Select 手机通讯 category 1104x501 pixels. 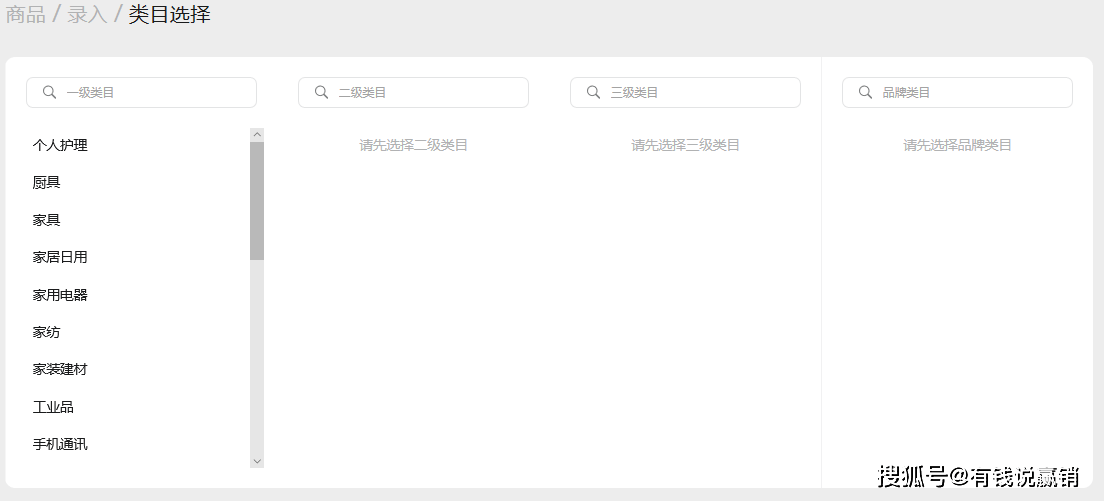coord(60,444)
